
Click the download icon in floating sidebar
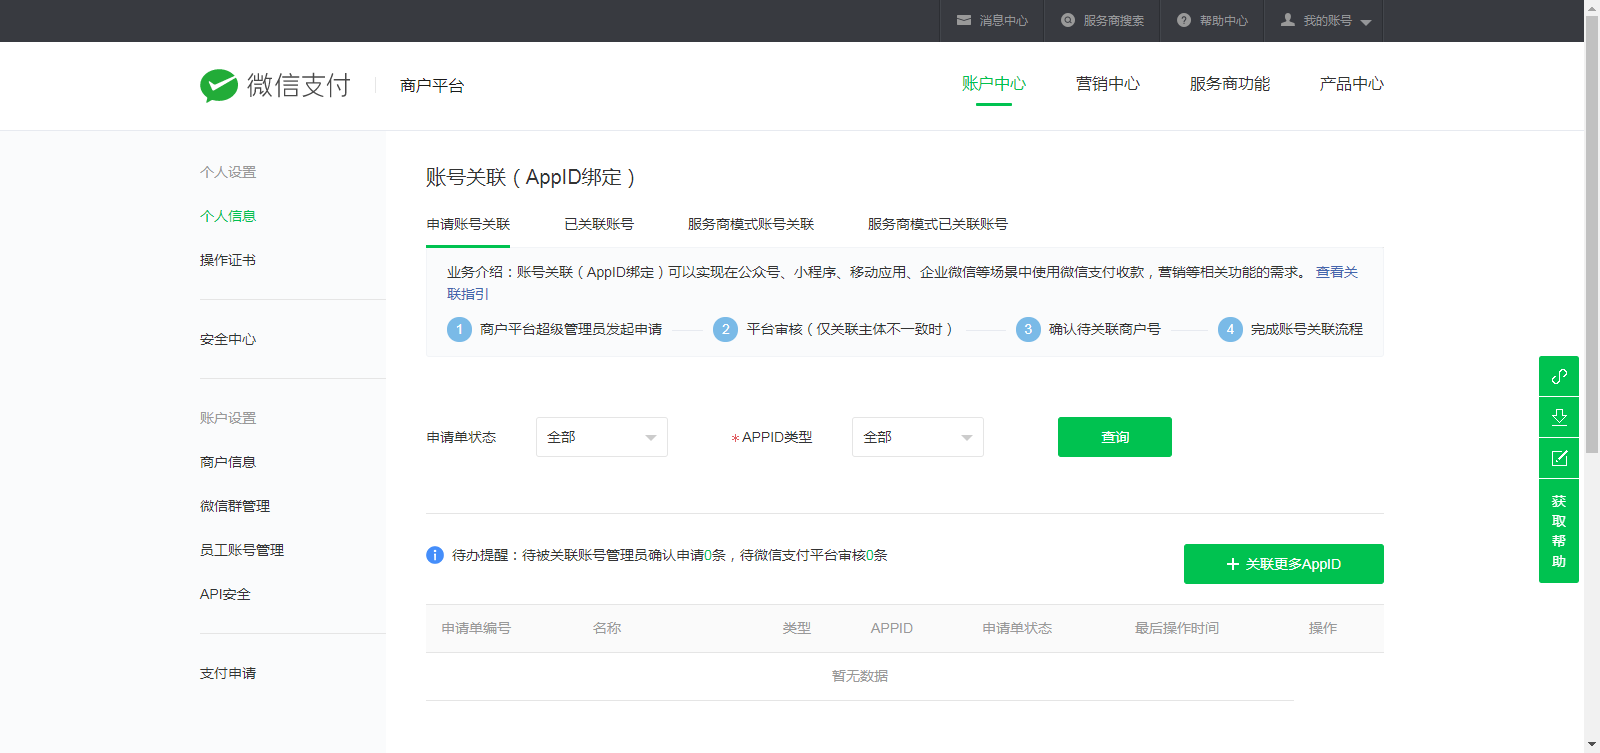point(1559,417)
